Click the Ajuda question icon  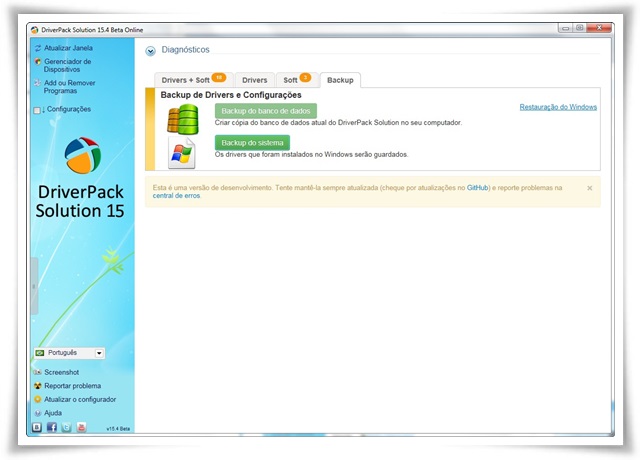(38, 413)
